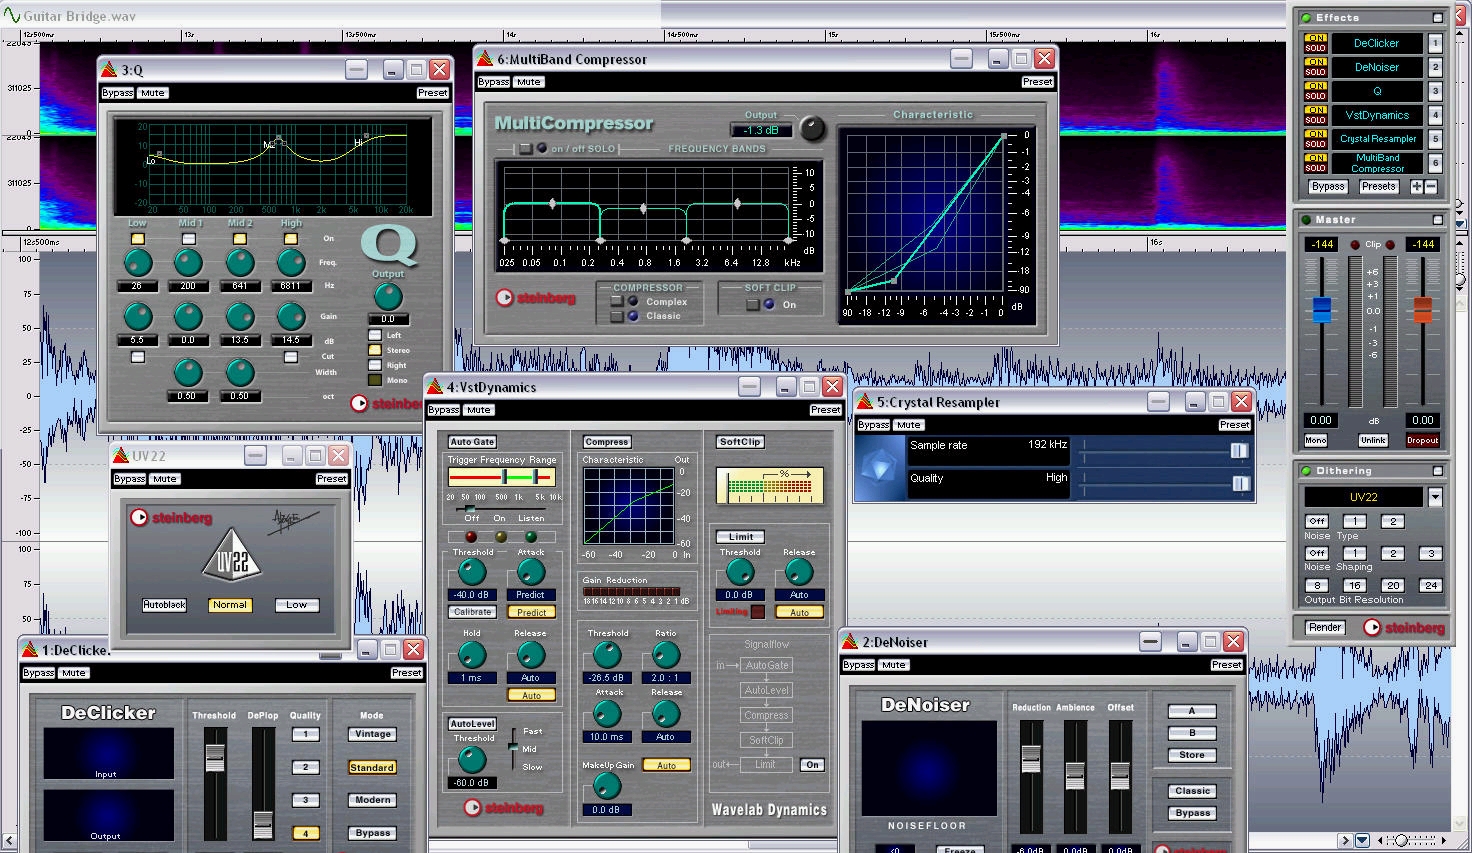Click Unlink in the Master panel

1373,441
